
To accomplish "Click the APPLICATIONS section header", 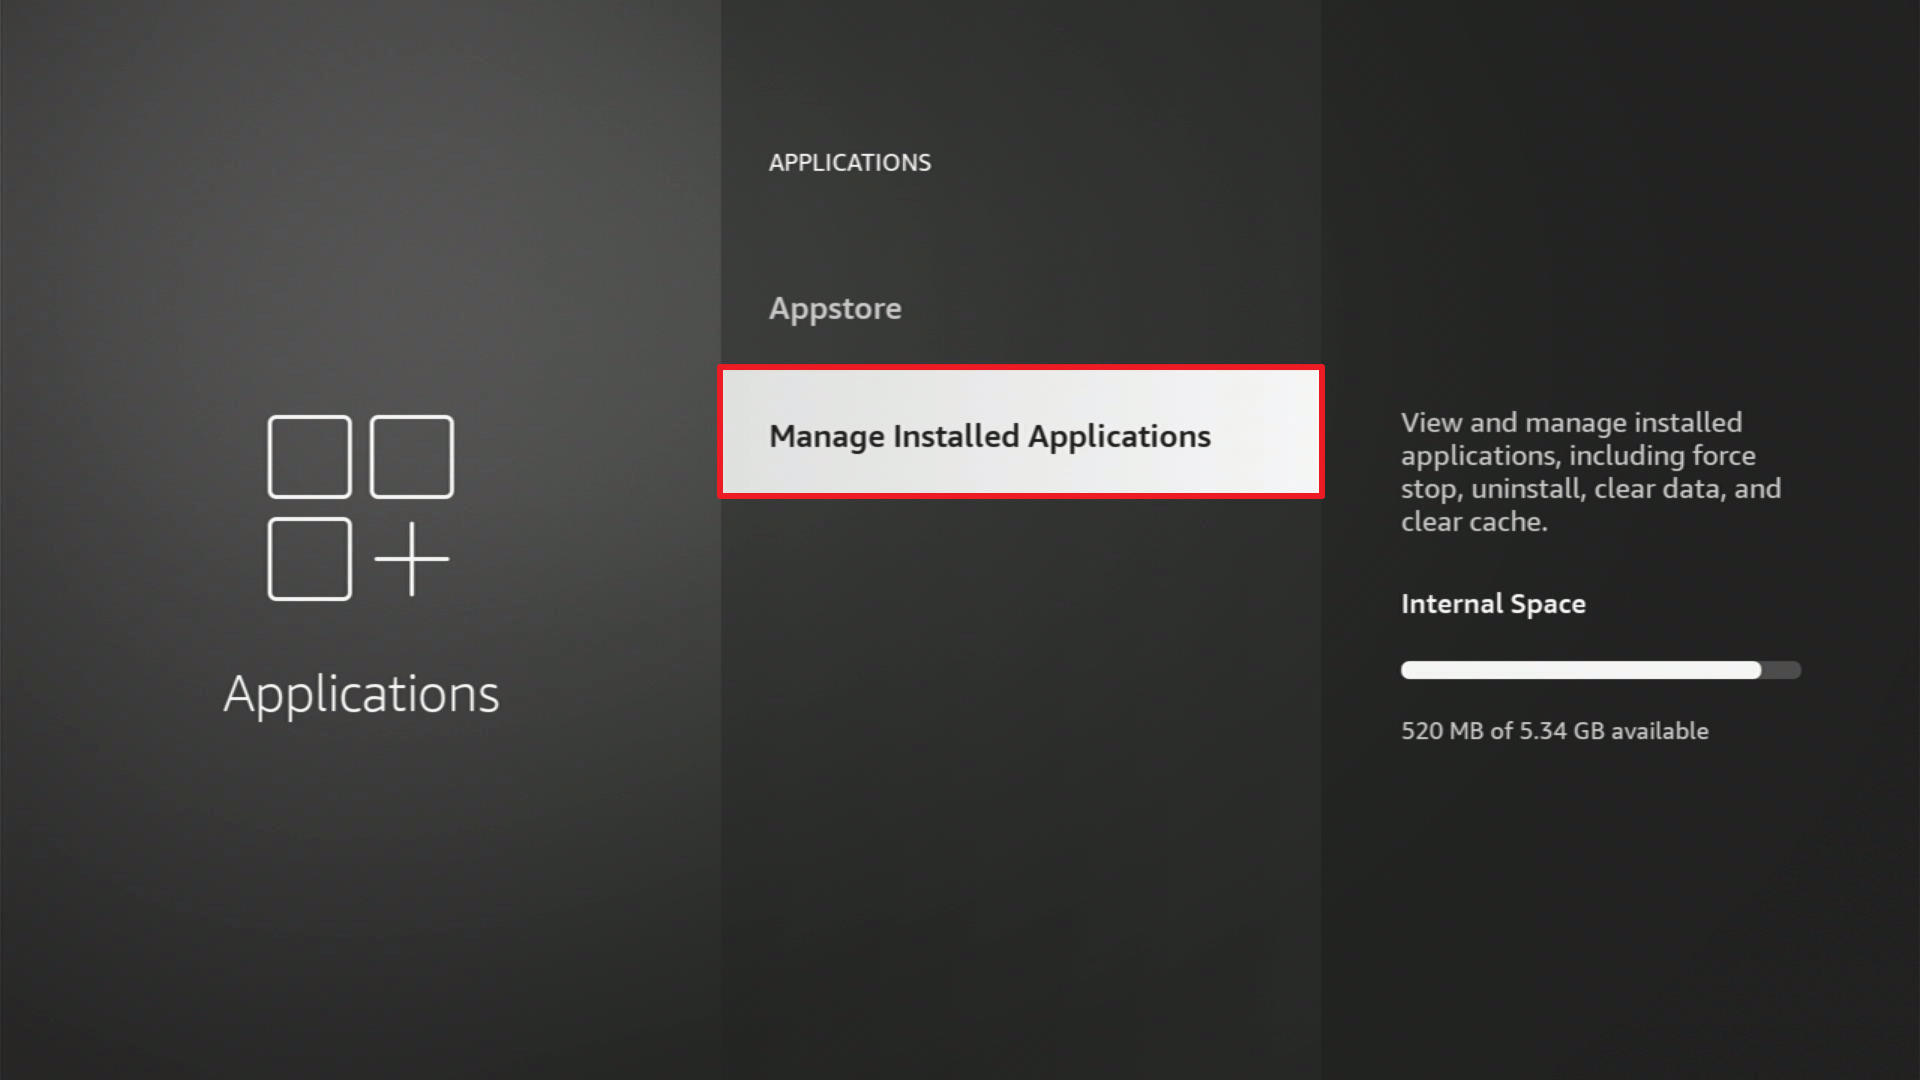I will point(849,162).
